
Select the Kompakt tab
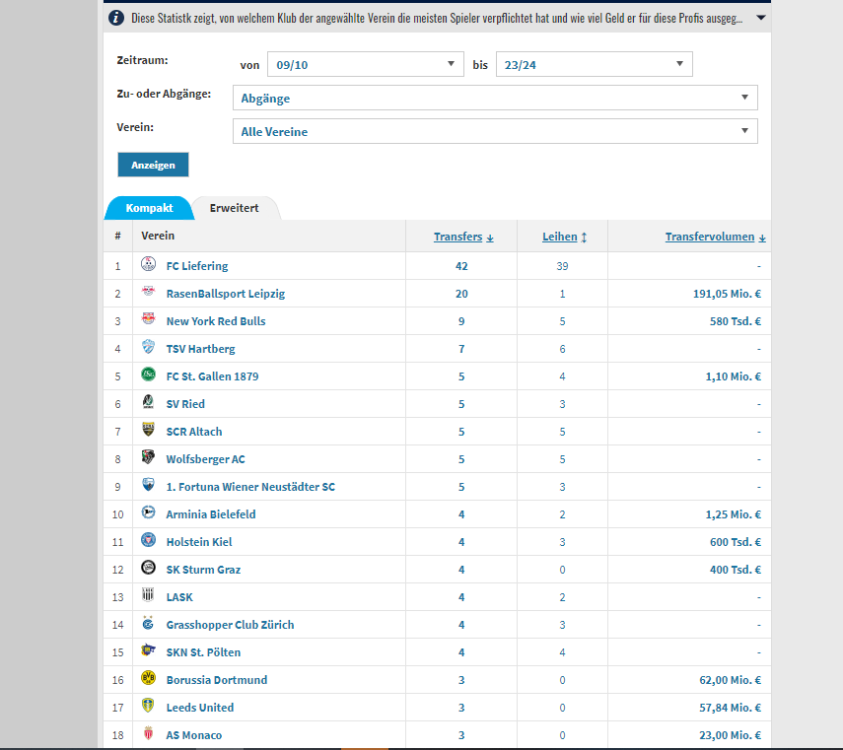pos(149,208)
